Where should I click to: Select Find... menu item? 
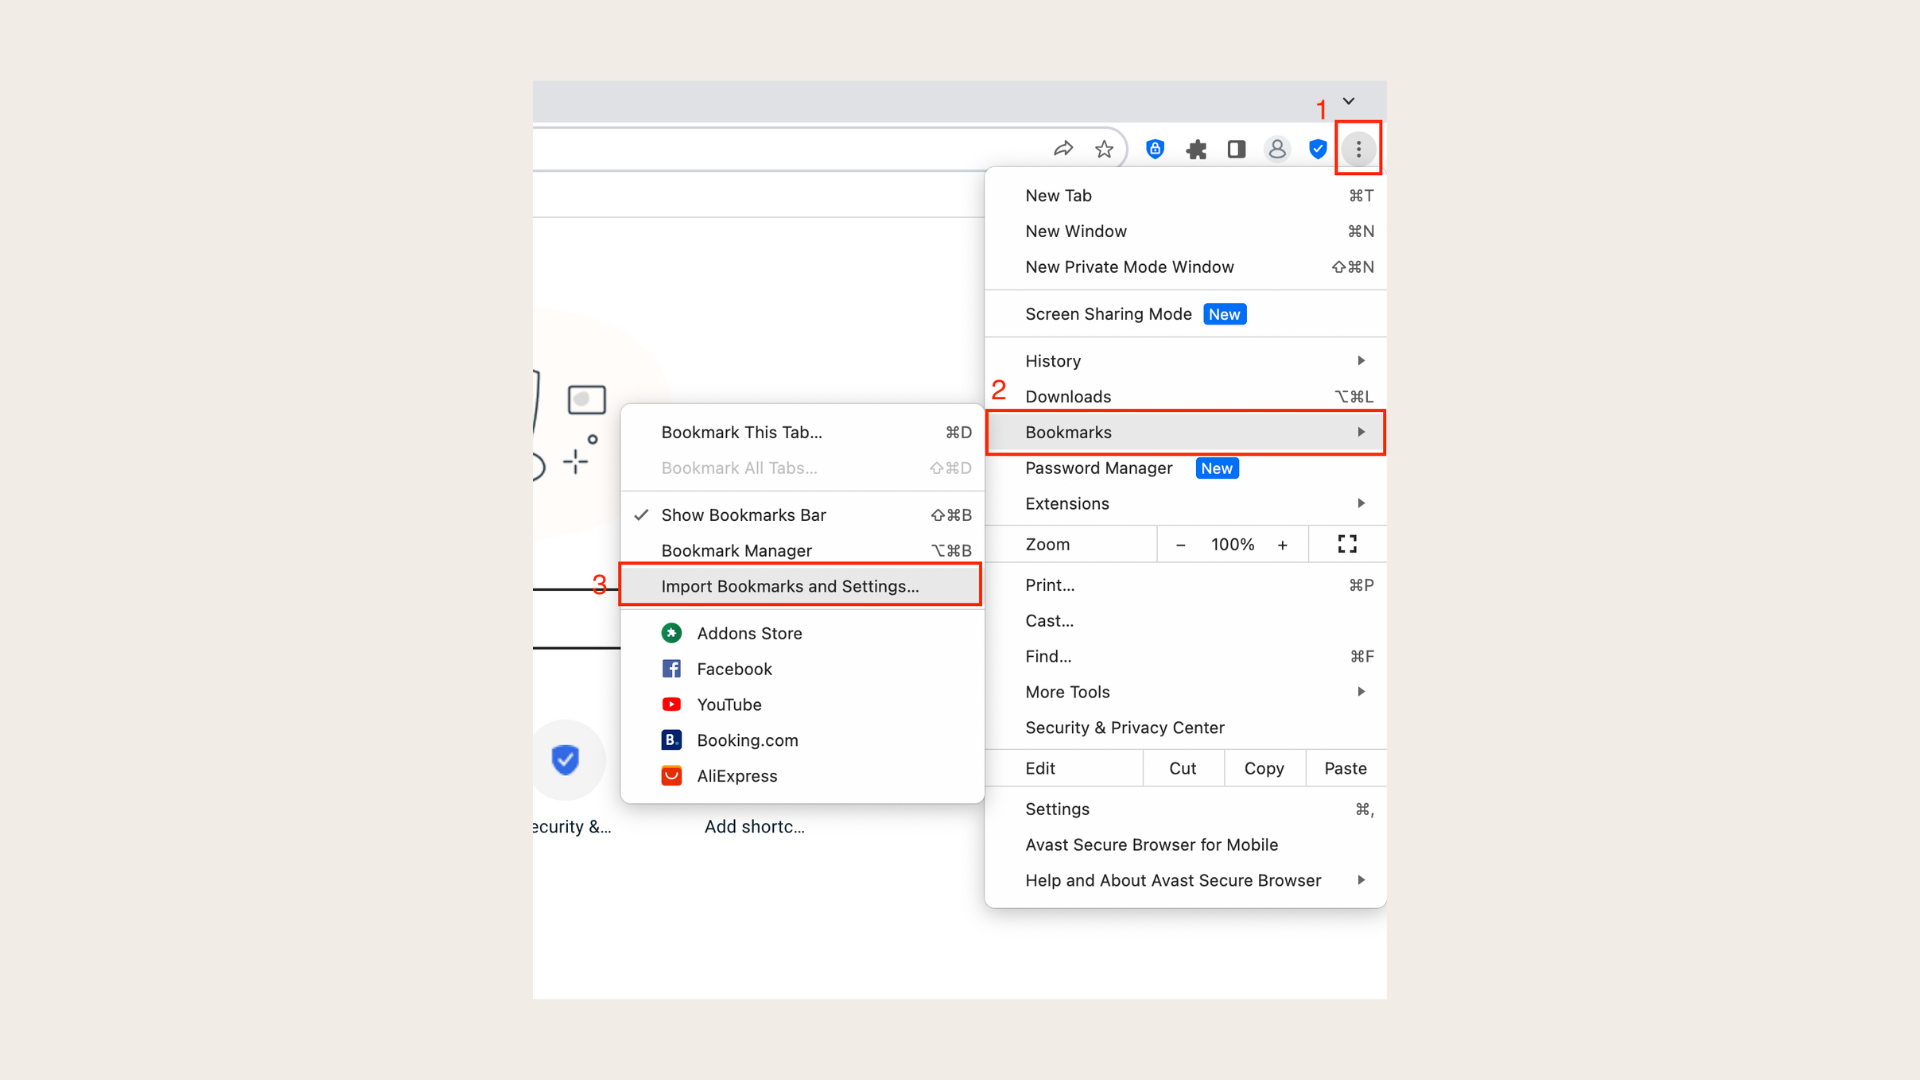coord(1186,657)
